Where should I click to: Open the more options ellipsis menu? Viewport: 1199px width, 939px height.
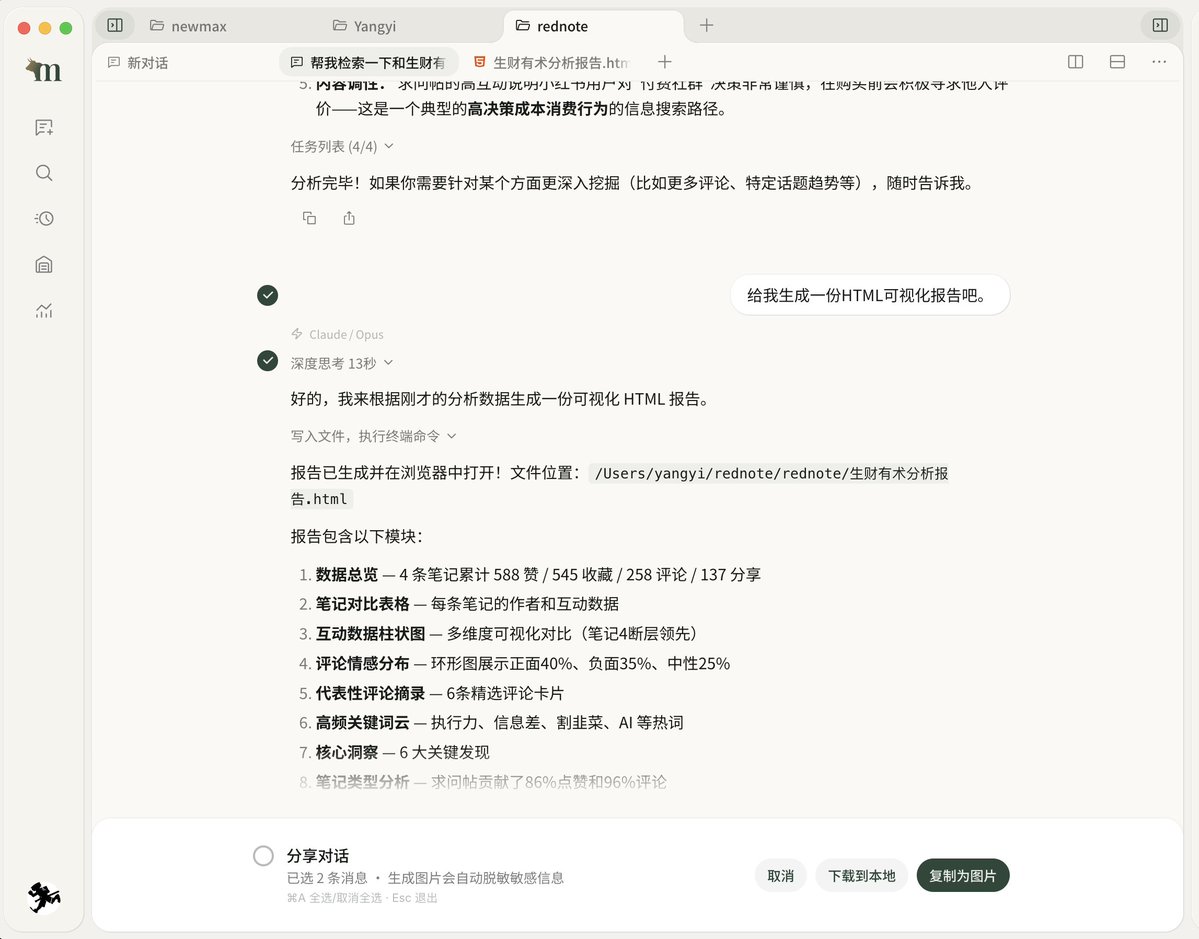coord(1158,61)
